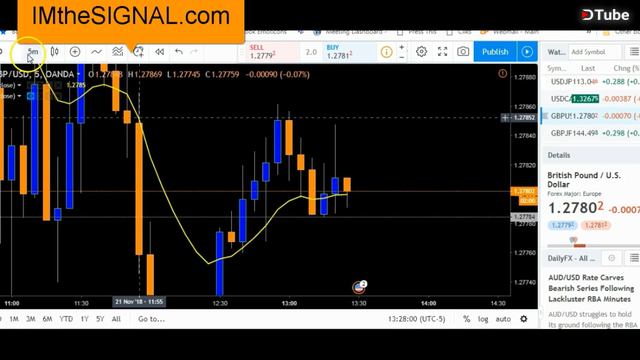Open chart settings gear in top toolbar

[x=421, y=52]
